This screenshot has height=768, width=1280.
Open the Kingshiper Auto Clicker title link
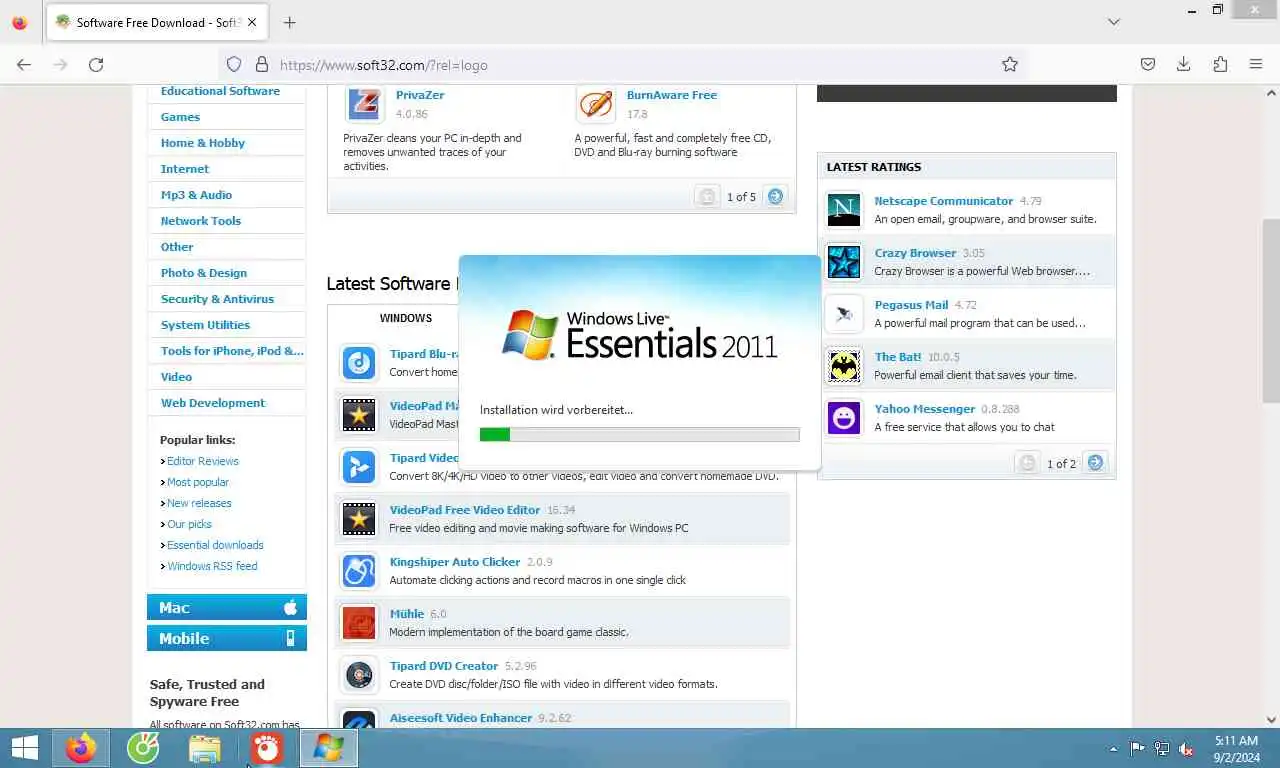point(455,562)
